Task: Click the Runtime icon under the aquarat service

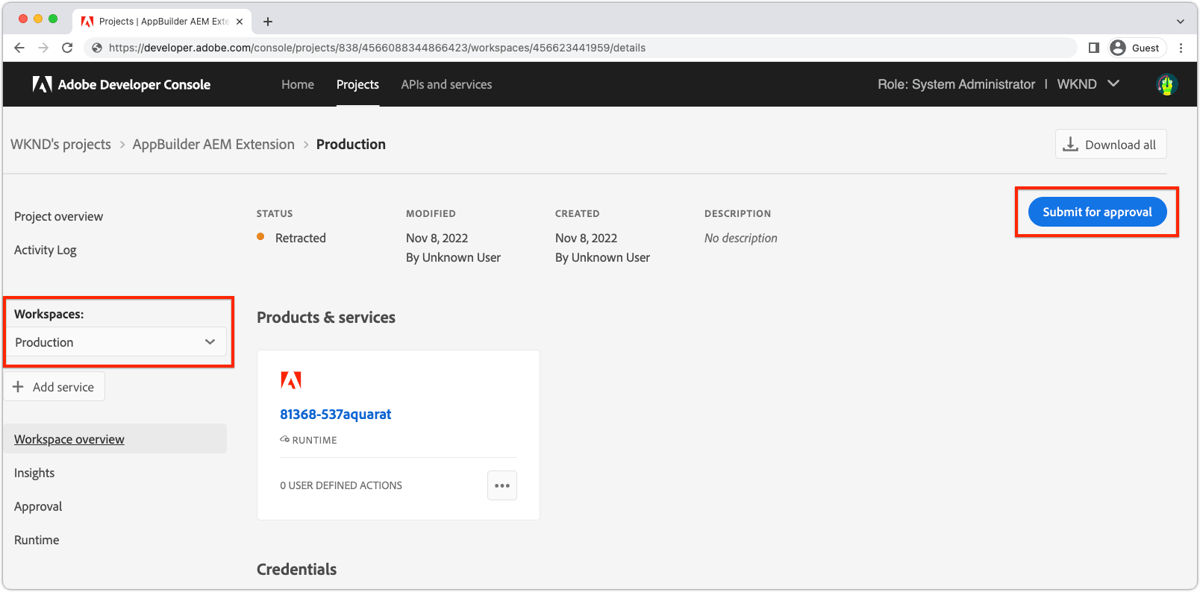Action: (285, 439)
